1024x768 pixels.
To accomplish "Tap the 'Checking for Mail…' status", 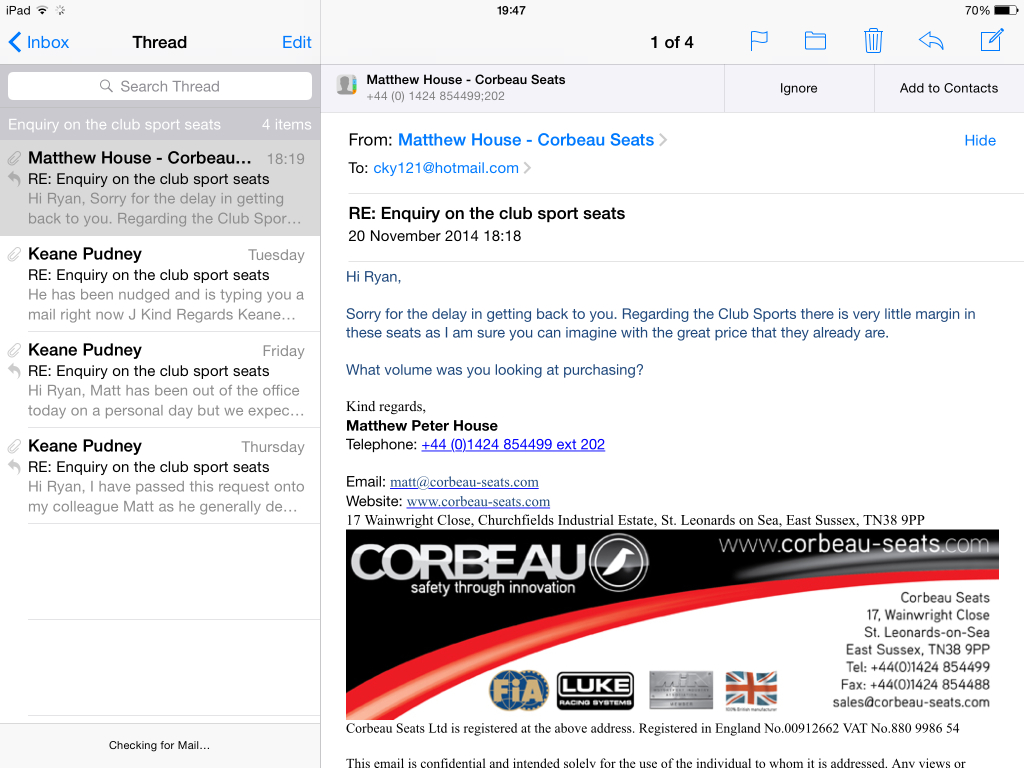I will pos(159,745).
